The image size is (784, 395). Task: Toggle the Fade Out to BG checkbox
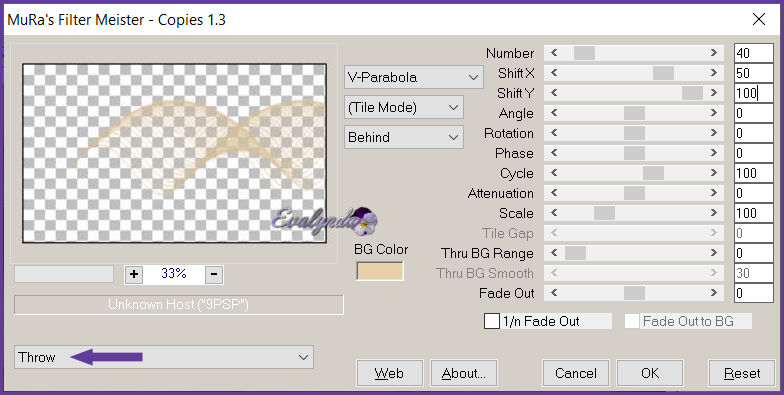[632, 321]
